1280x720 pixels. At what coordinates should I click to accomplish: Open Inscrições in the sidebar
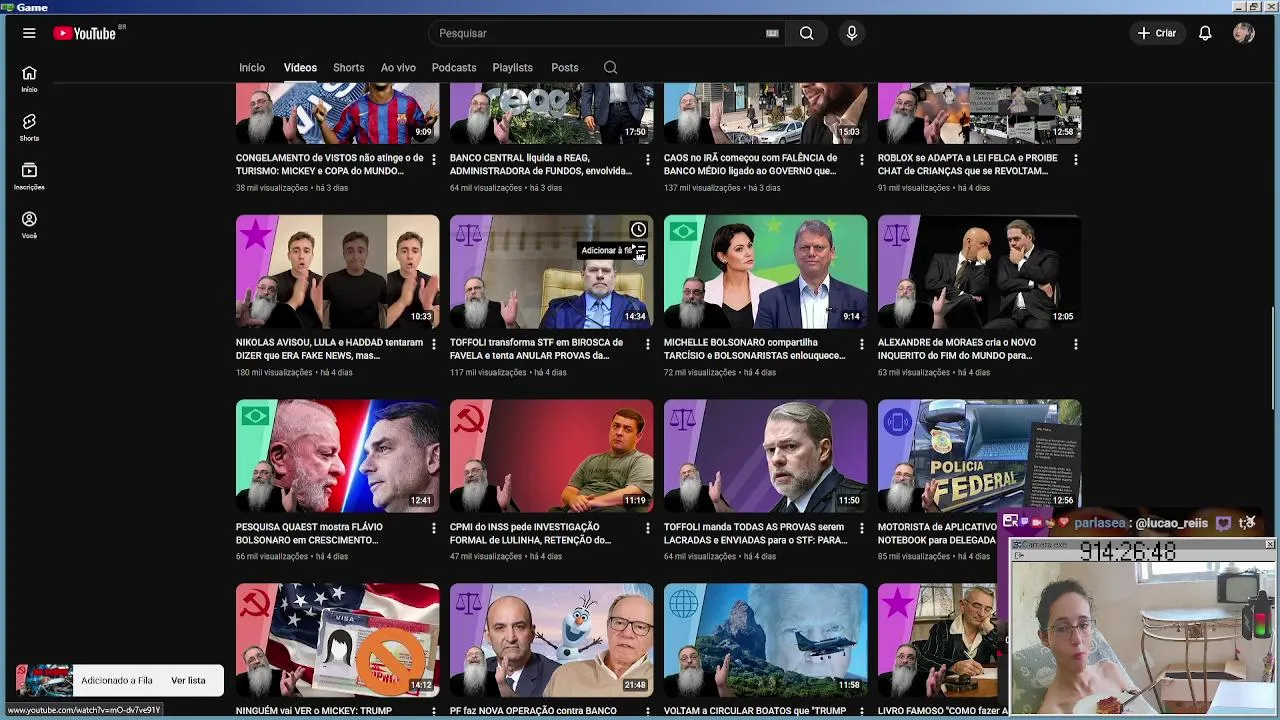[29, 177]
